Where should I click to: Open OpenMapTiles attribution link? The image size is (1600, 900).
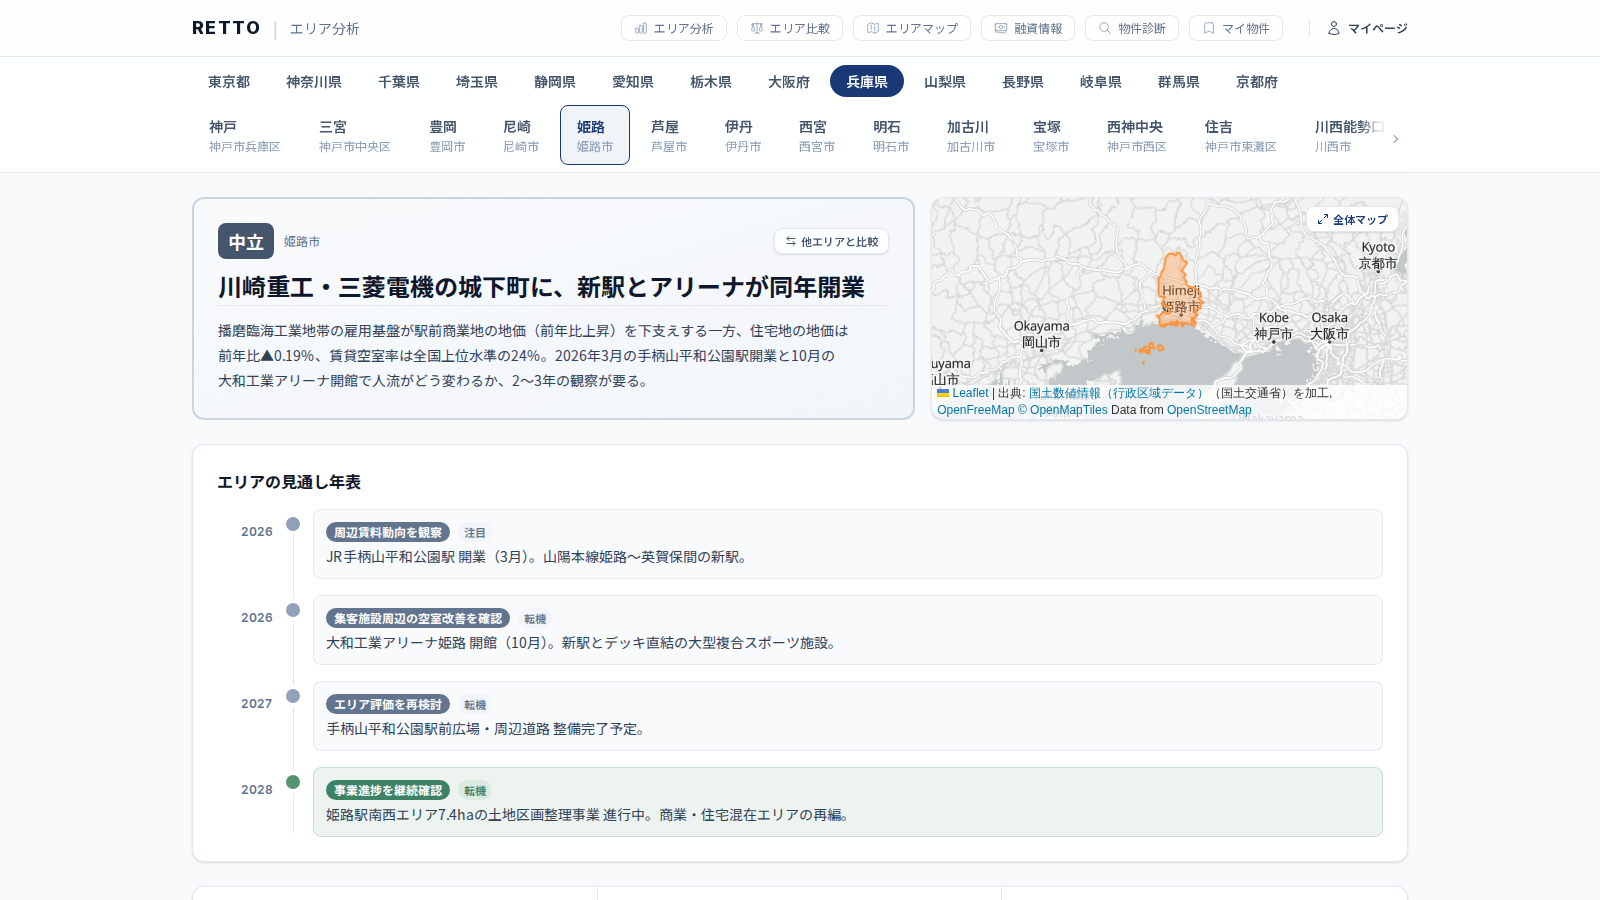tap(1063, 410)
